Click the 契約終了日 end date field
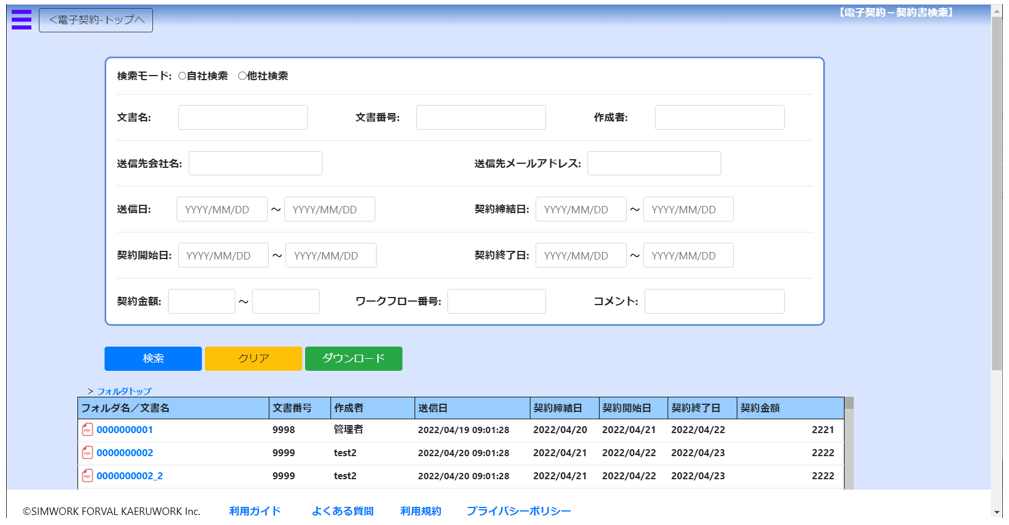 [x=689, y=255]
